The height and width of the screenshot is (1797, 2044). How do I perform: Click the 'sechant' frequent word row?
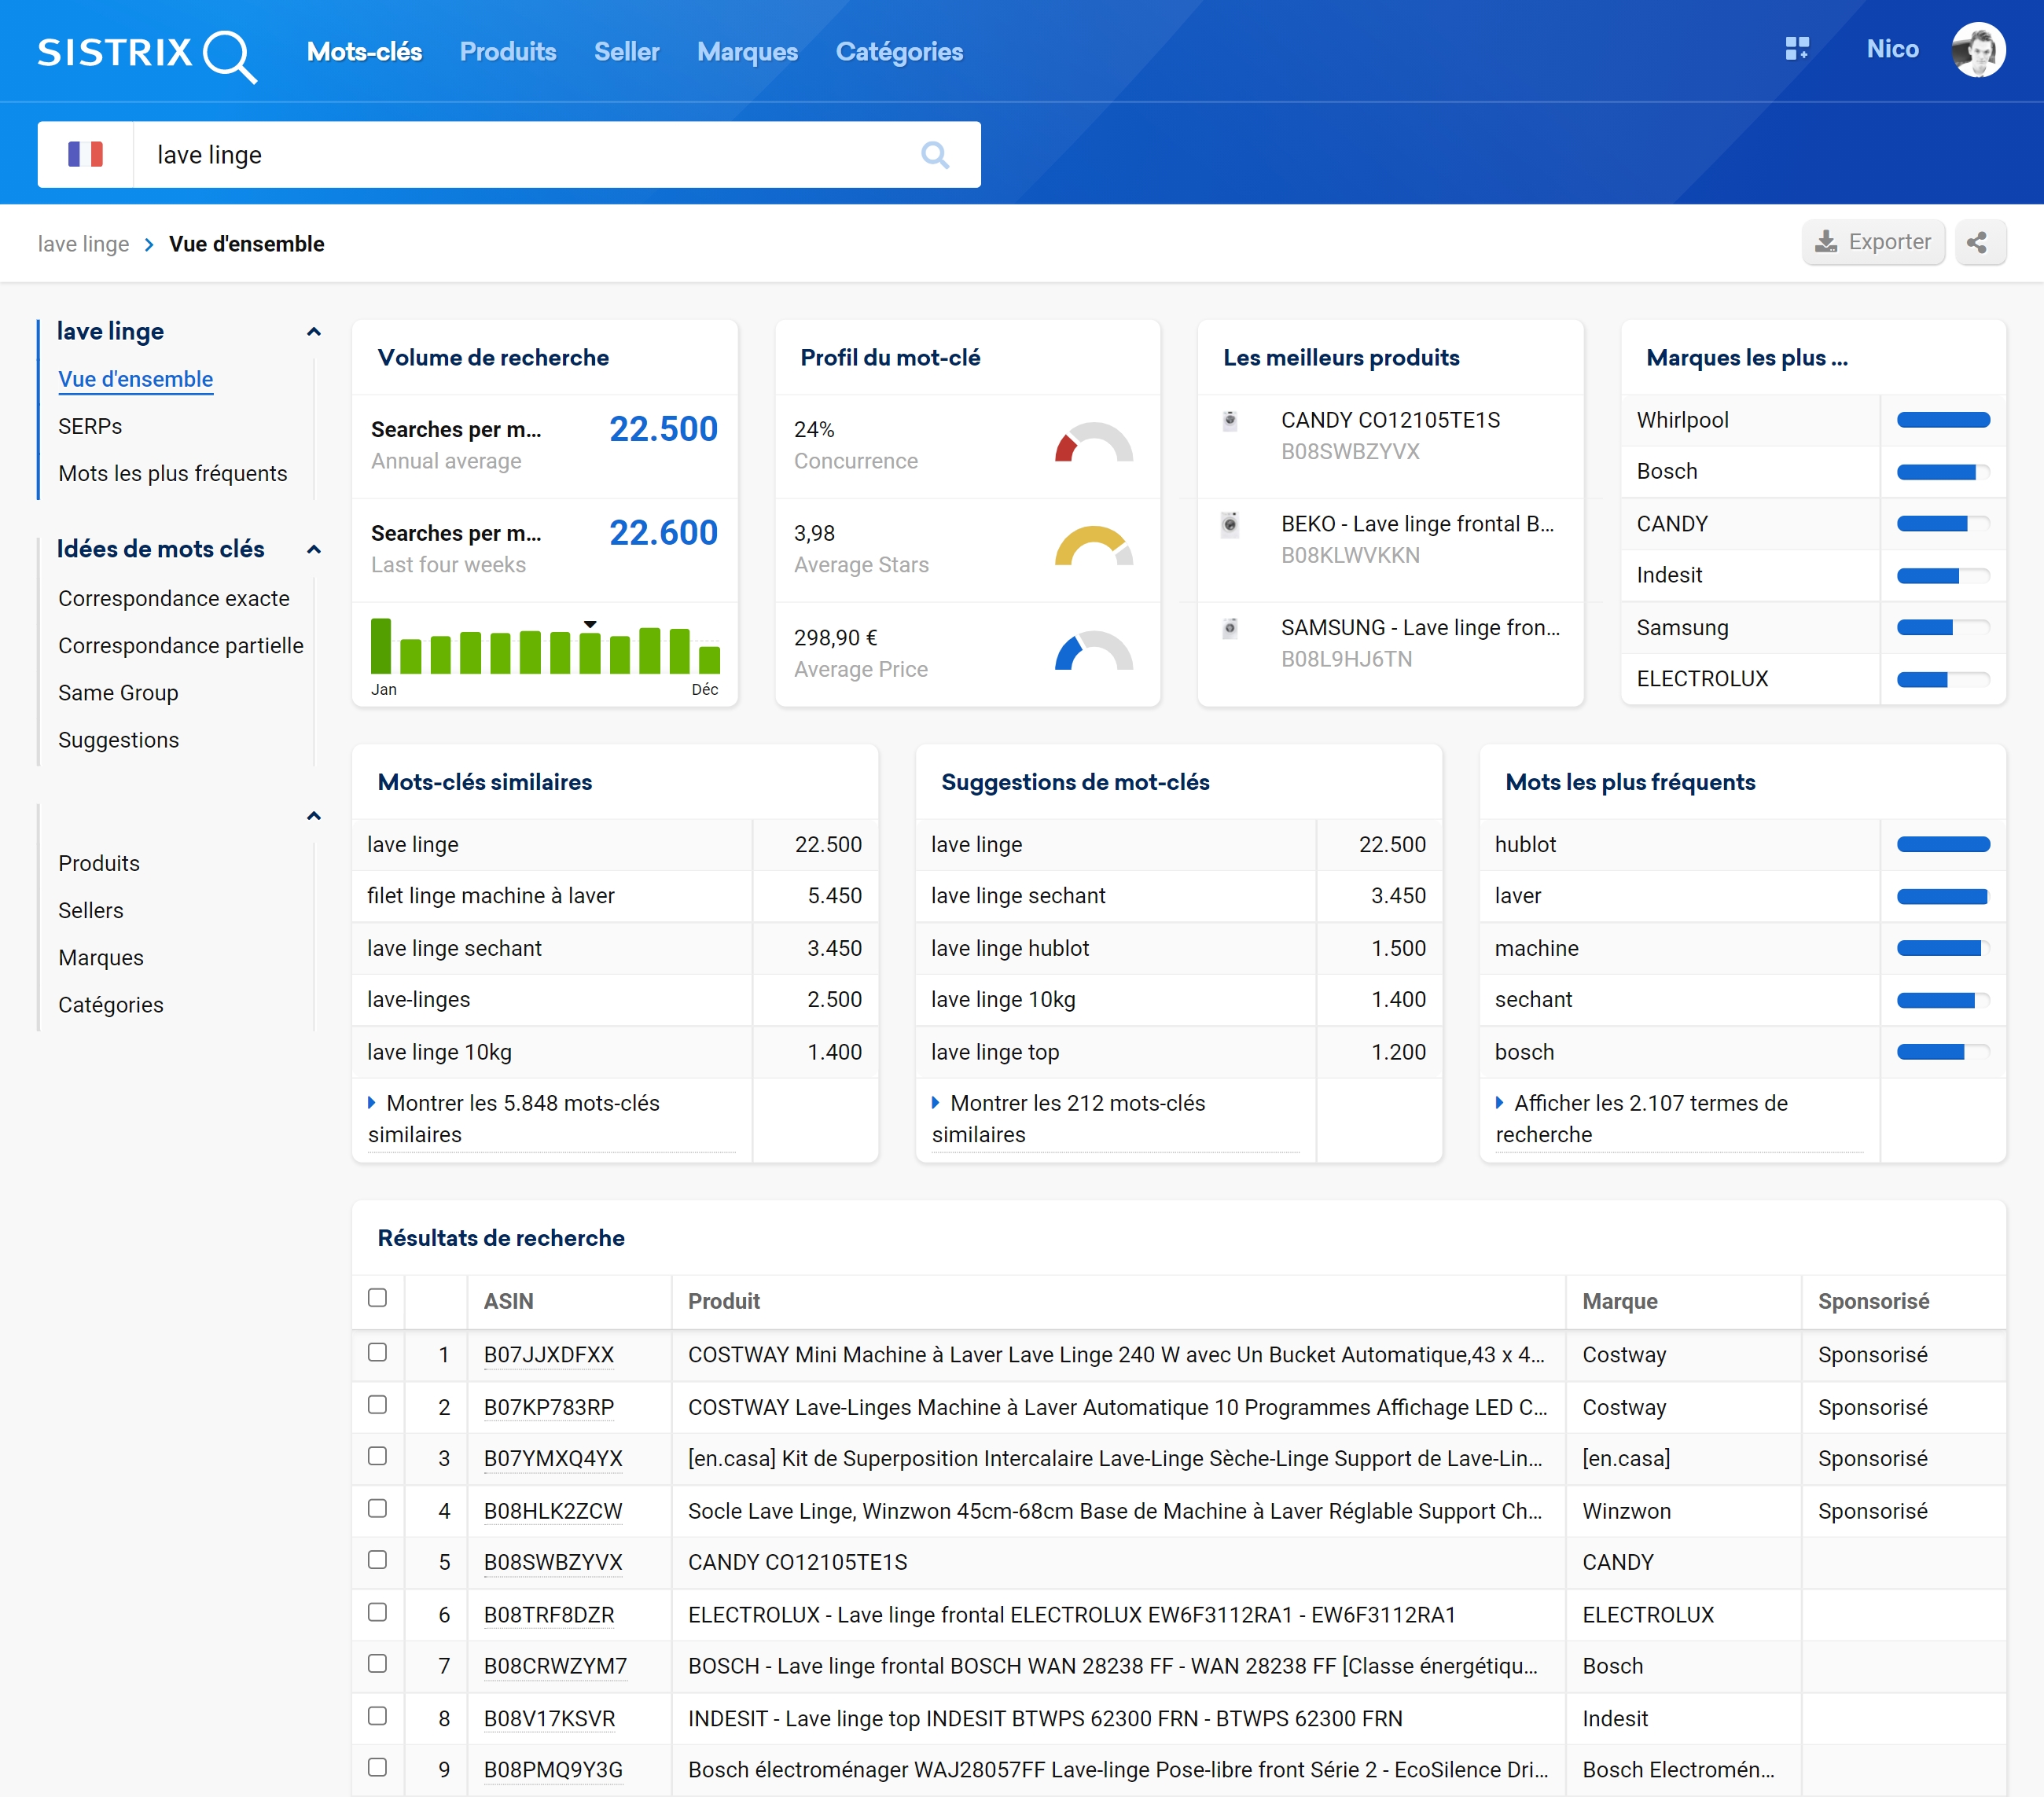coord(1742,1000)
